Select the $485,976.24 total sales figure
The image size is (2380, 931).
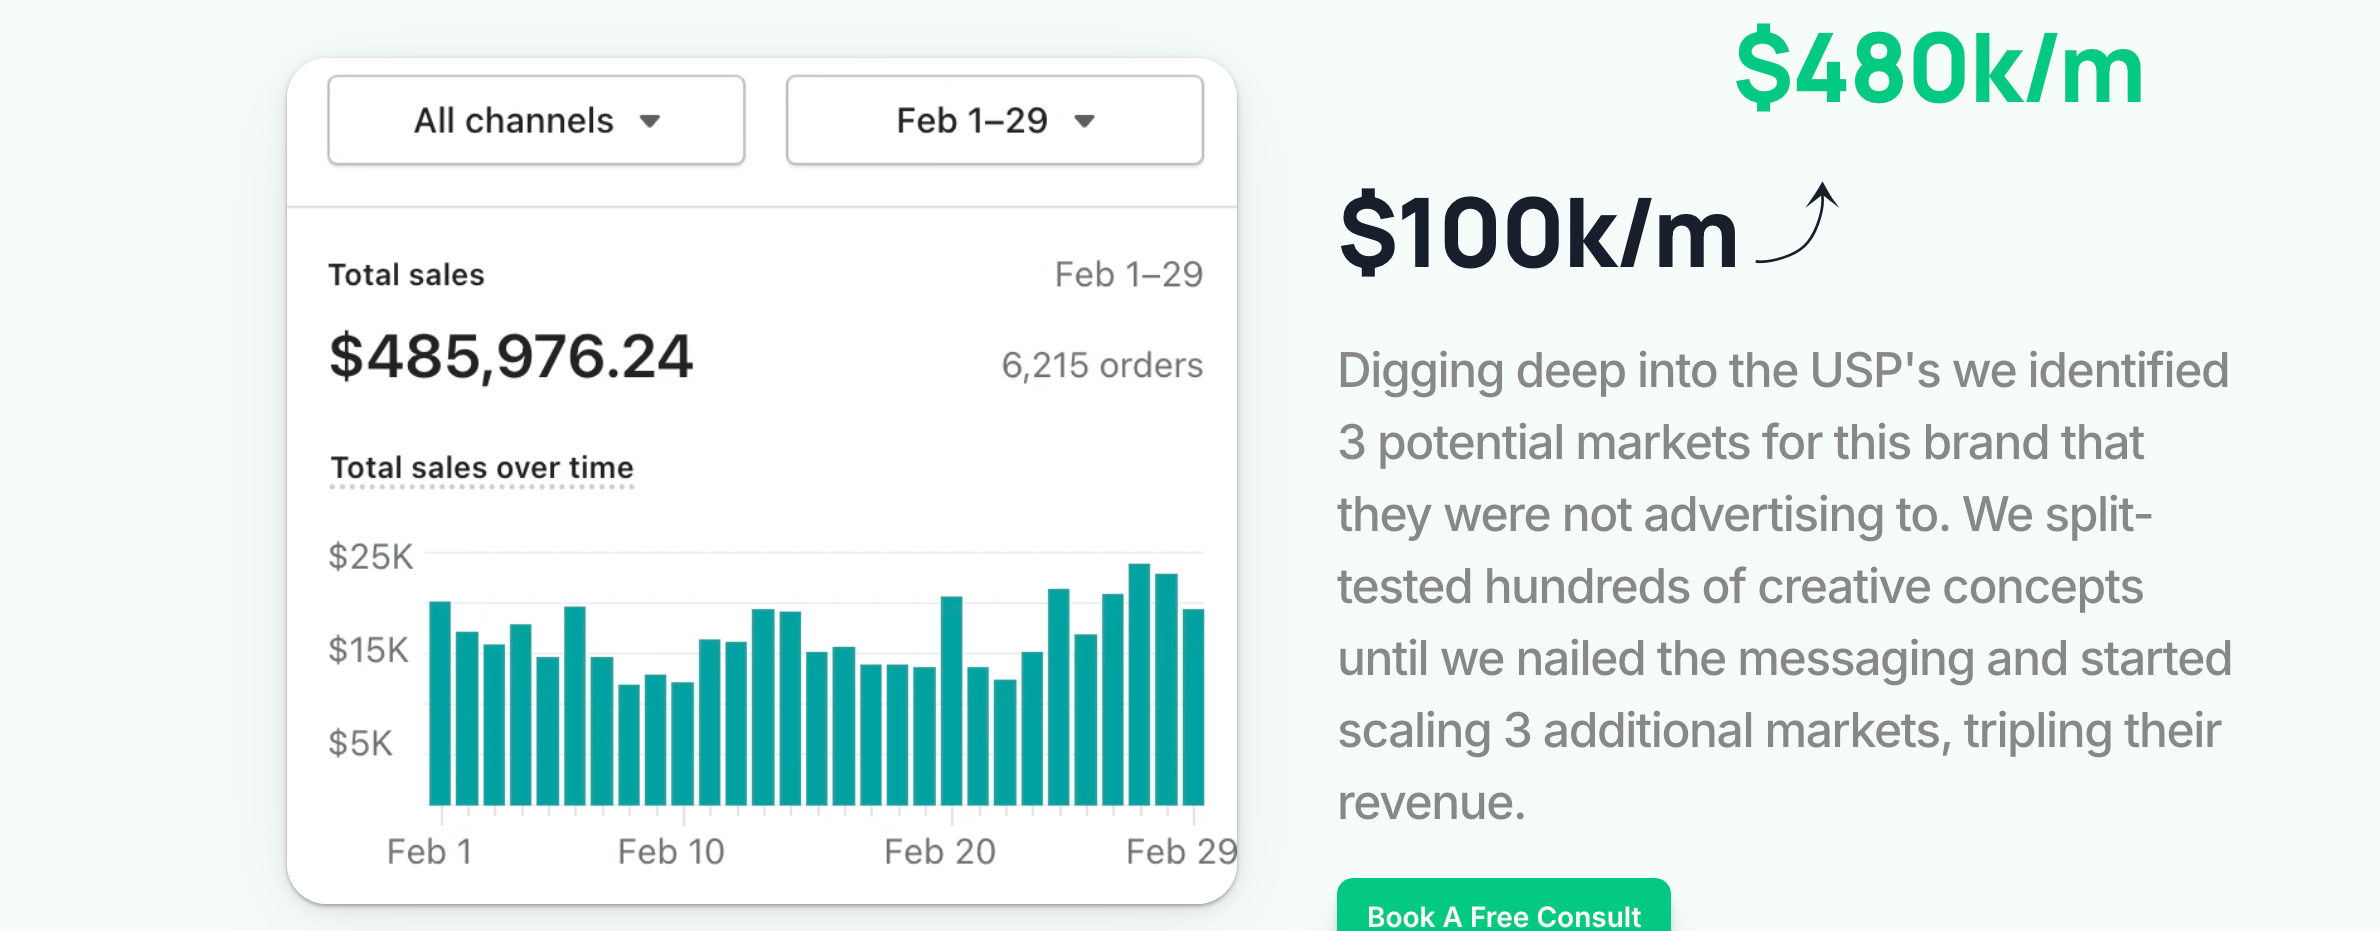[x=511, y=357]
